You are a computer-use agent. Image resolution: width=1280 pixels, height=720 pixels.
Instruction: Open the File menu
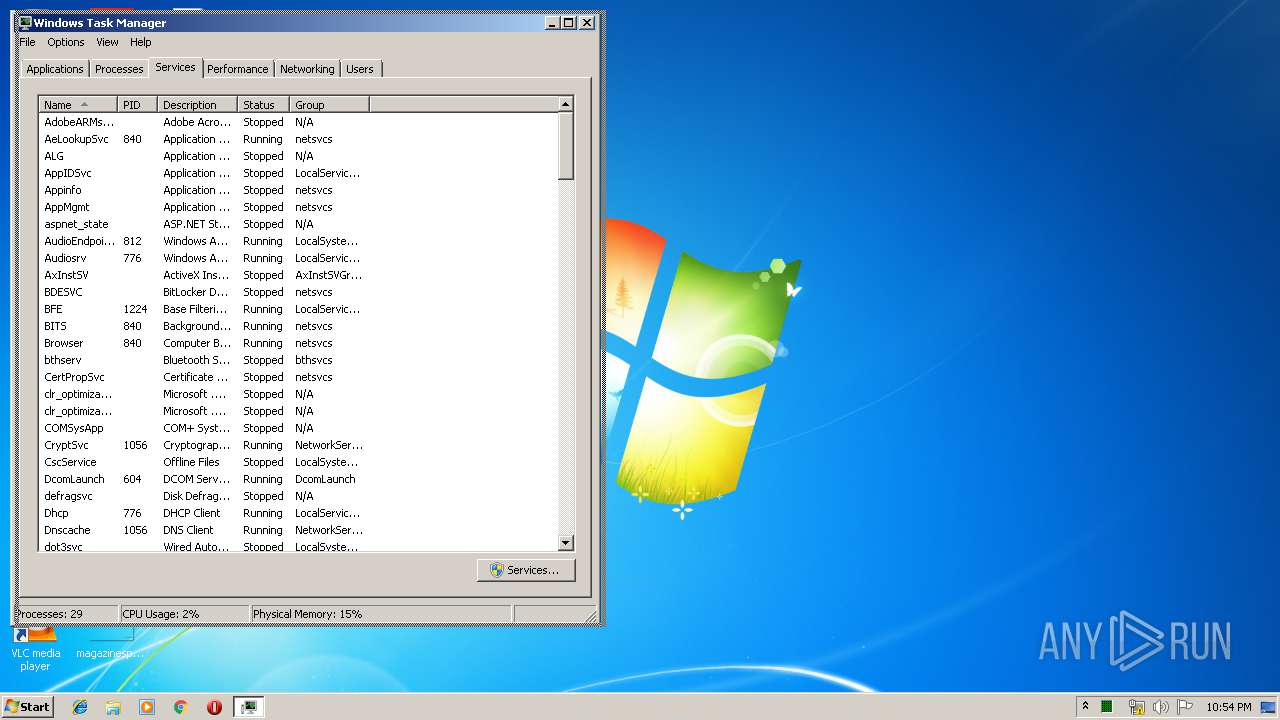coord(27,42)
